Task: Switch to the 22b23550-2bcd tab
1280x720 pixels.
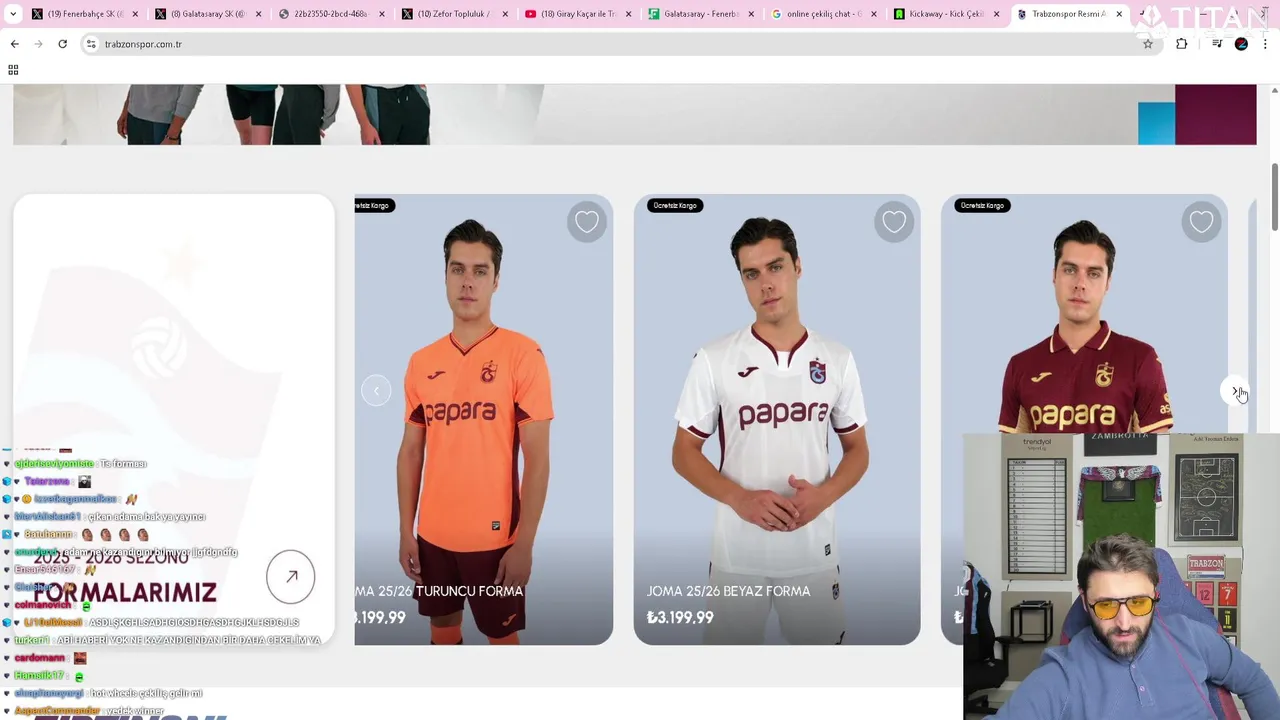Action: pyautogui.click(x=330, y=14)
